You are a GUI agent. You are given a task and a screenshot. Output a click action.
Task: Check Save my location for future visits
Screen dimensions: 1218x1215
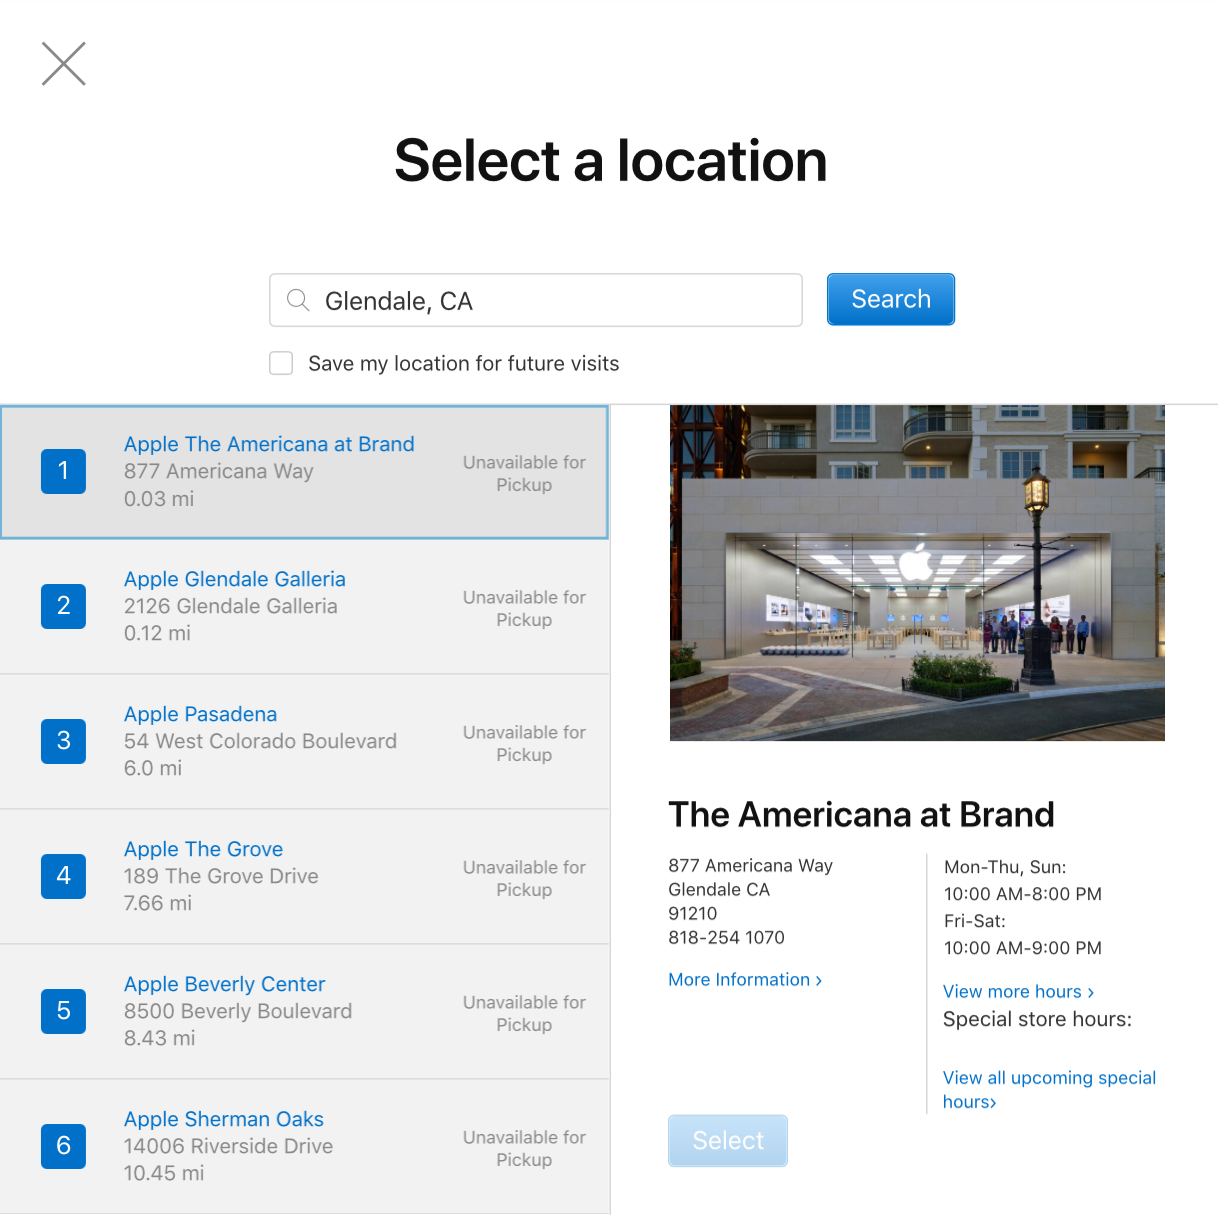point(281,363)
